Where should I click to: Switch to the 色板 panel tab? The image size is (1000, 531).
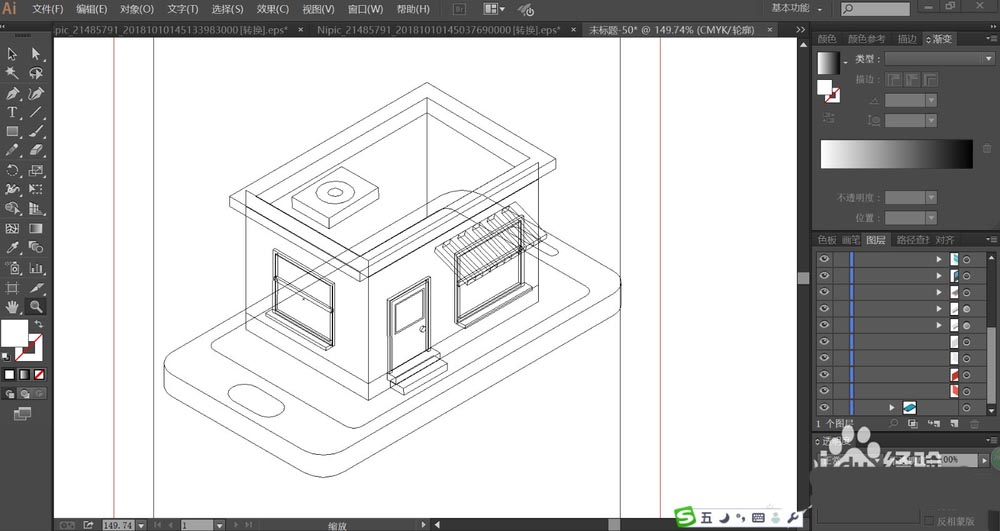tap(827, 240)
